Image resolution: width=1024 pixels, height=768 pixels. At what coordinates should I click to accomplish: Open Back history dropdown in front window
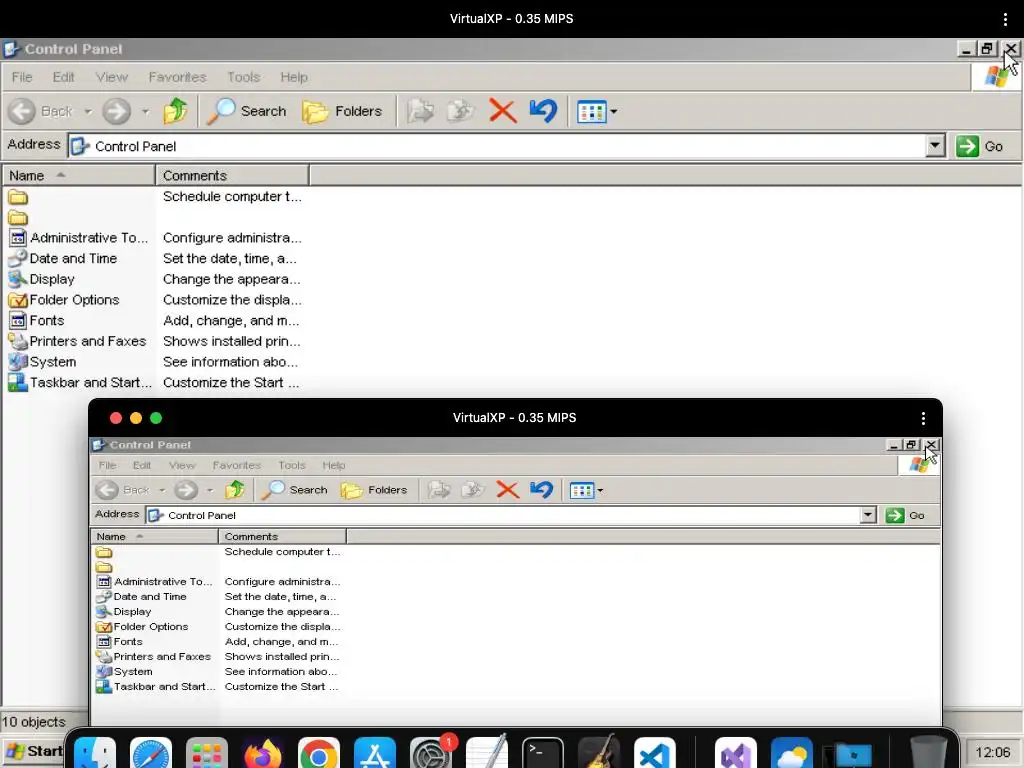click(x=162, y=490)
